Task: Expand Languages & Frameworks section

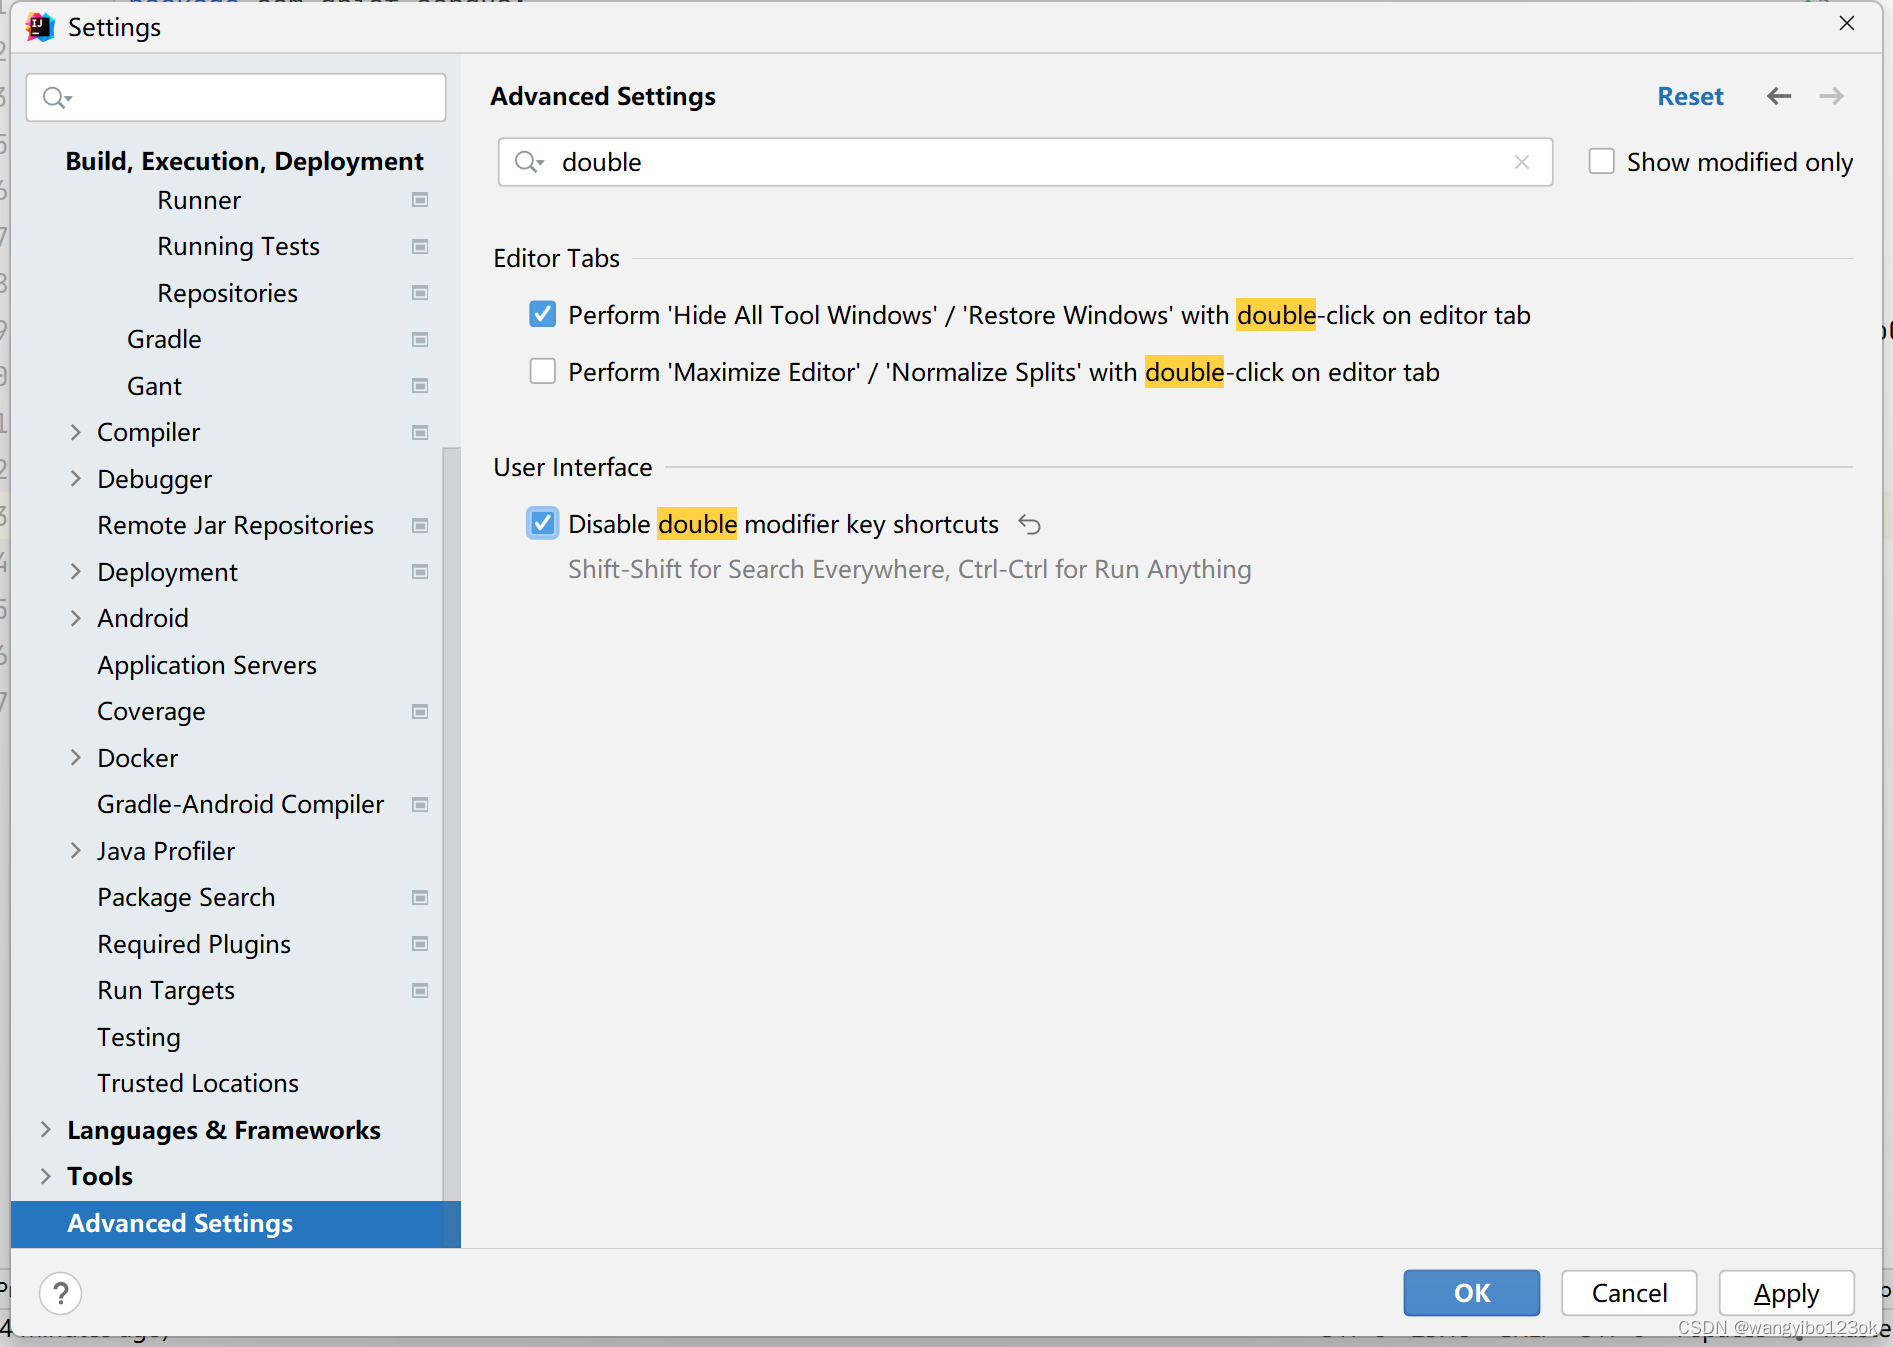Action: (46, 1130)
